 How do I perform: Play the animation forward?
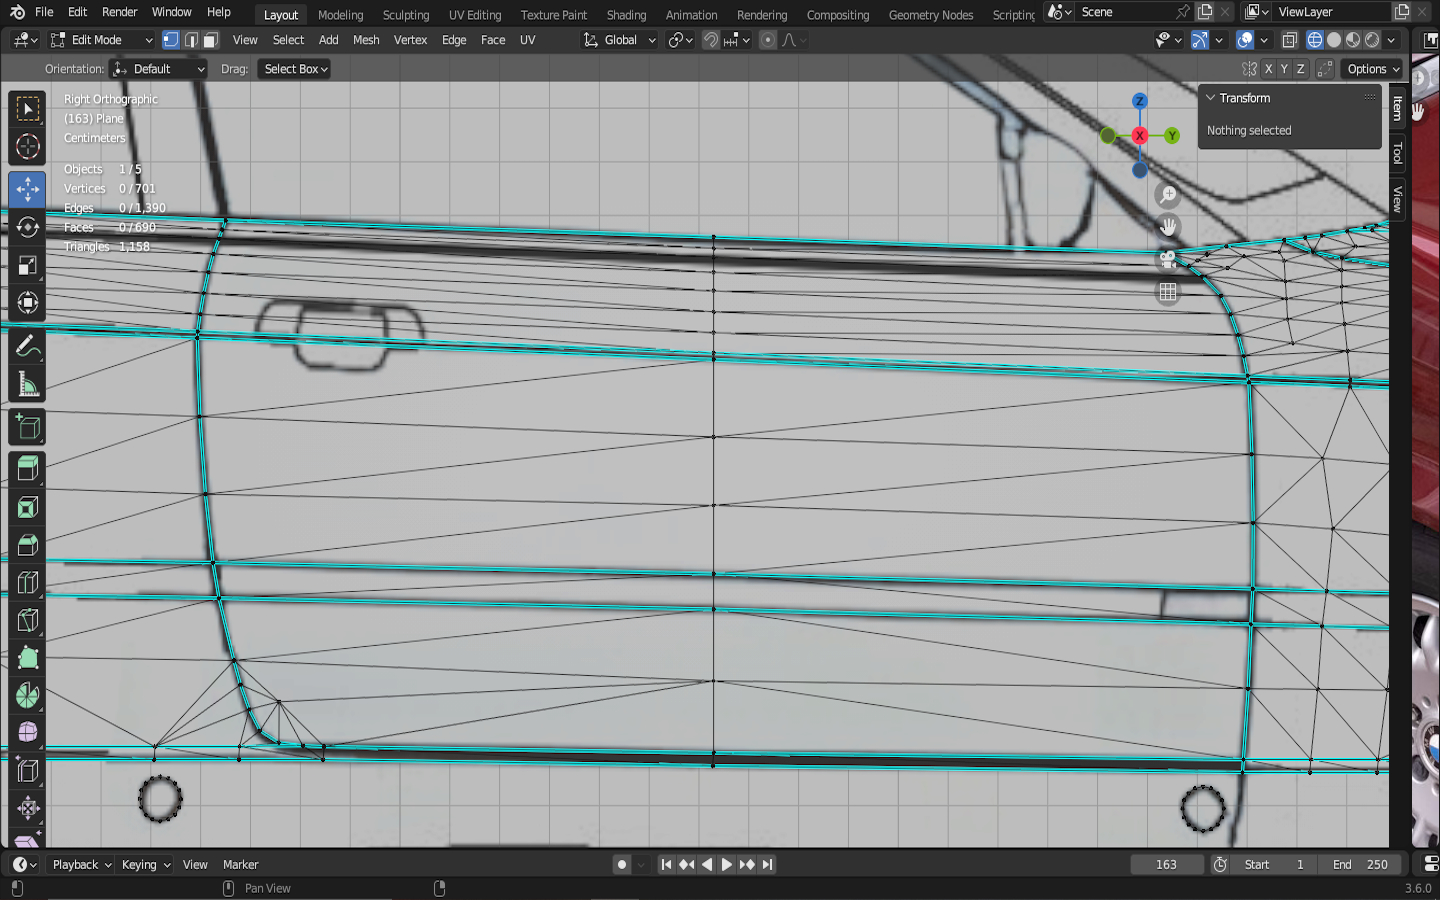(x=727, y=865)
